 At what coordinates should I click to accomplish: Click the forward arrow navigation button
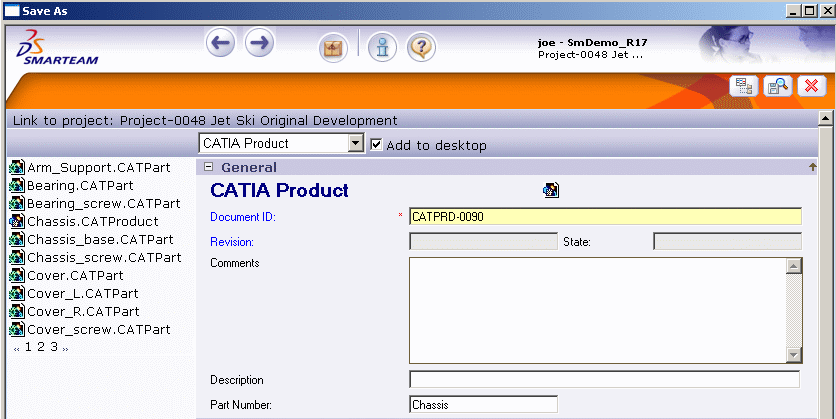259,44
